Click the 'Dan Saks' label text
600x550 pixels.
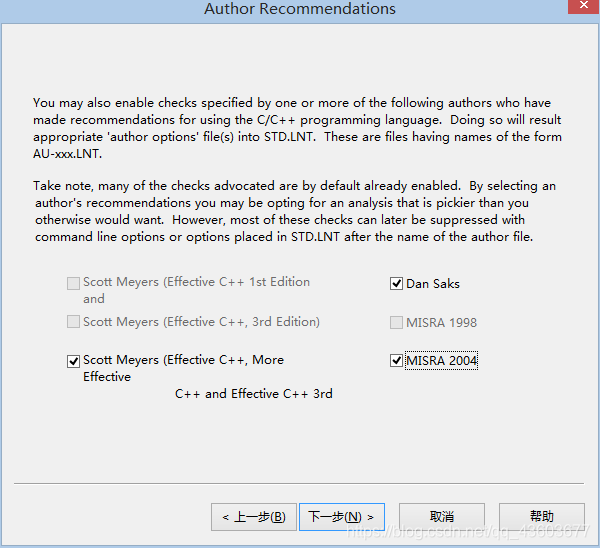click(x=433, y=284)
